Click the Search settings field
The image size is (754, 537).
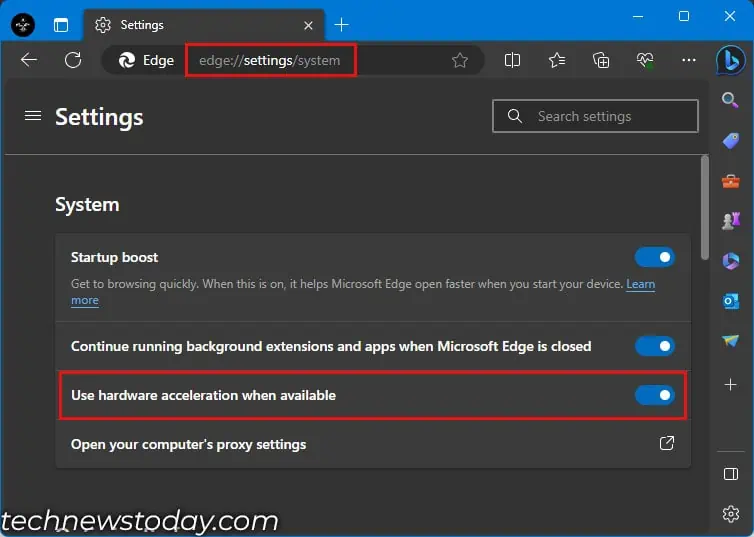(x=595, y=116)
